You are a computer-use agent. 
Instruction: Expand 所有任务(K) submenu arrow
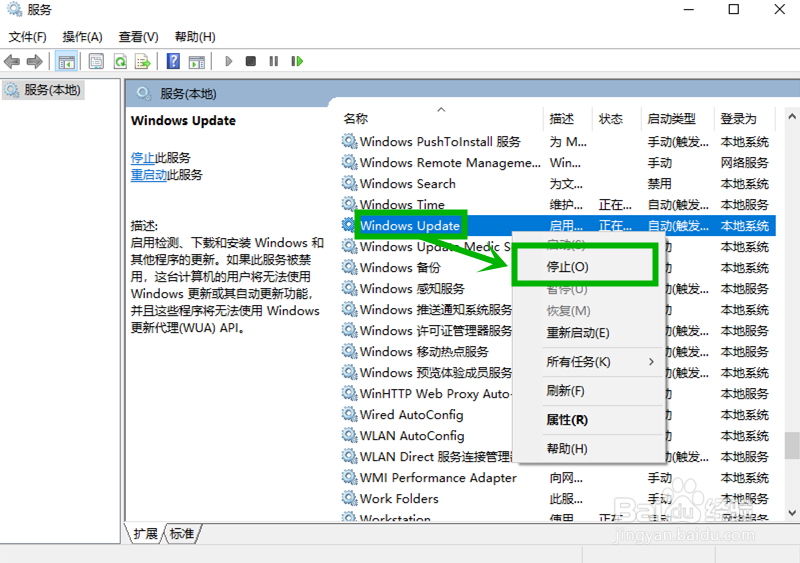(651, 362)
